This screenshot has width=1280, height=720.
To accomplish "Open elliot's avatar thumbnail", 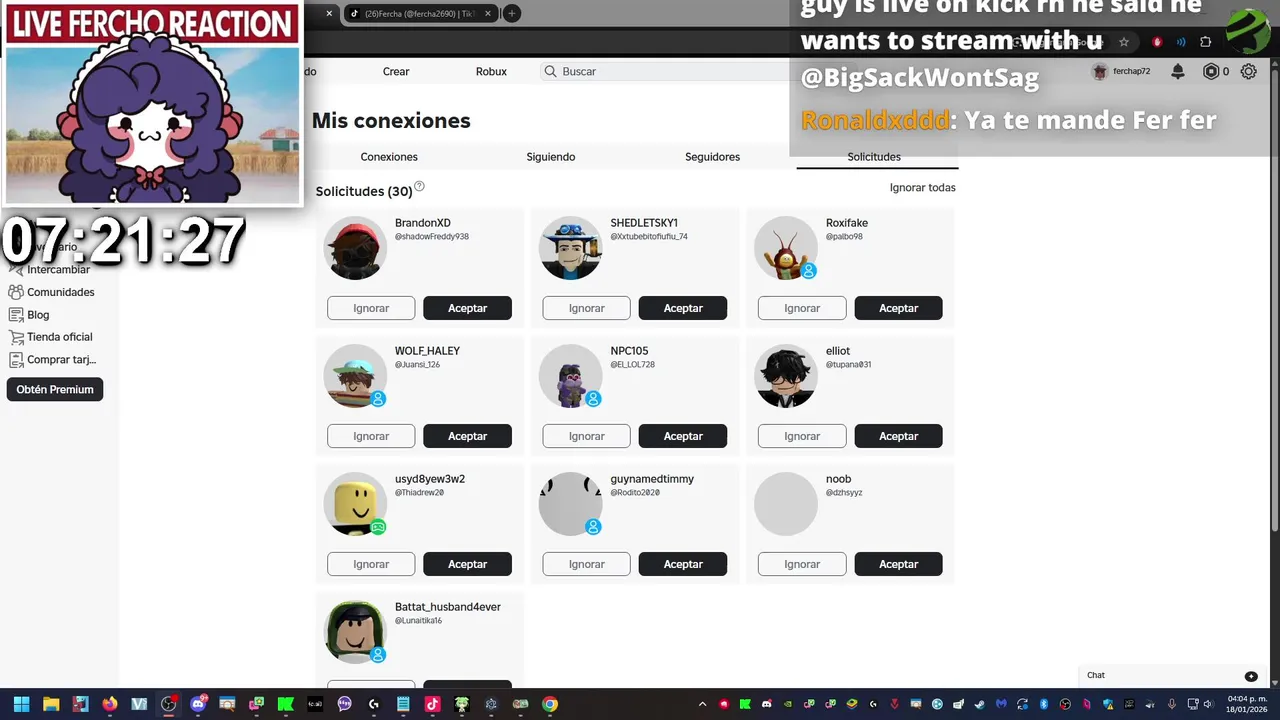I will [x=786, y=376].
